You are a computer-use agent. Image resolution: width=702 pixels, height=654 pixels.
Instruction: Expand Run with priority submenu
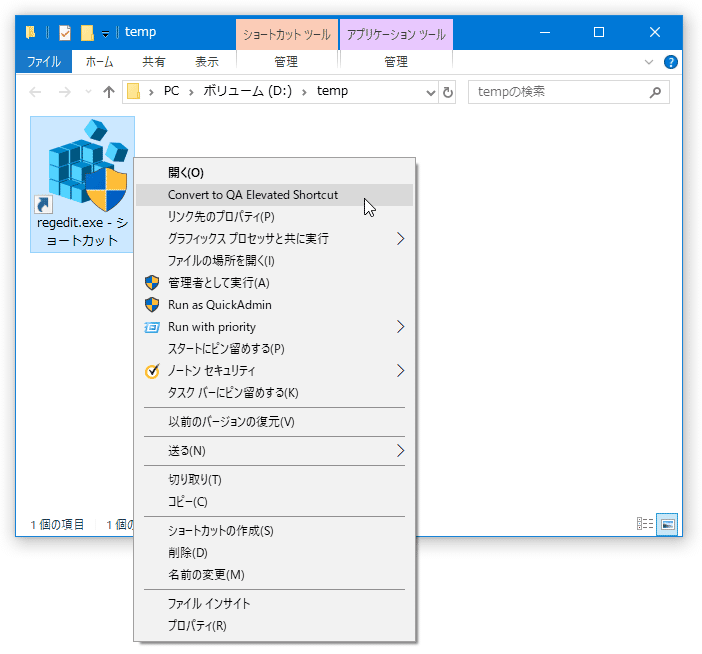click(x=274, y=327)
